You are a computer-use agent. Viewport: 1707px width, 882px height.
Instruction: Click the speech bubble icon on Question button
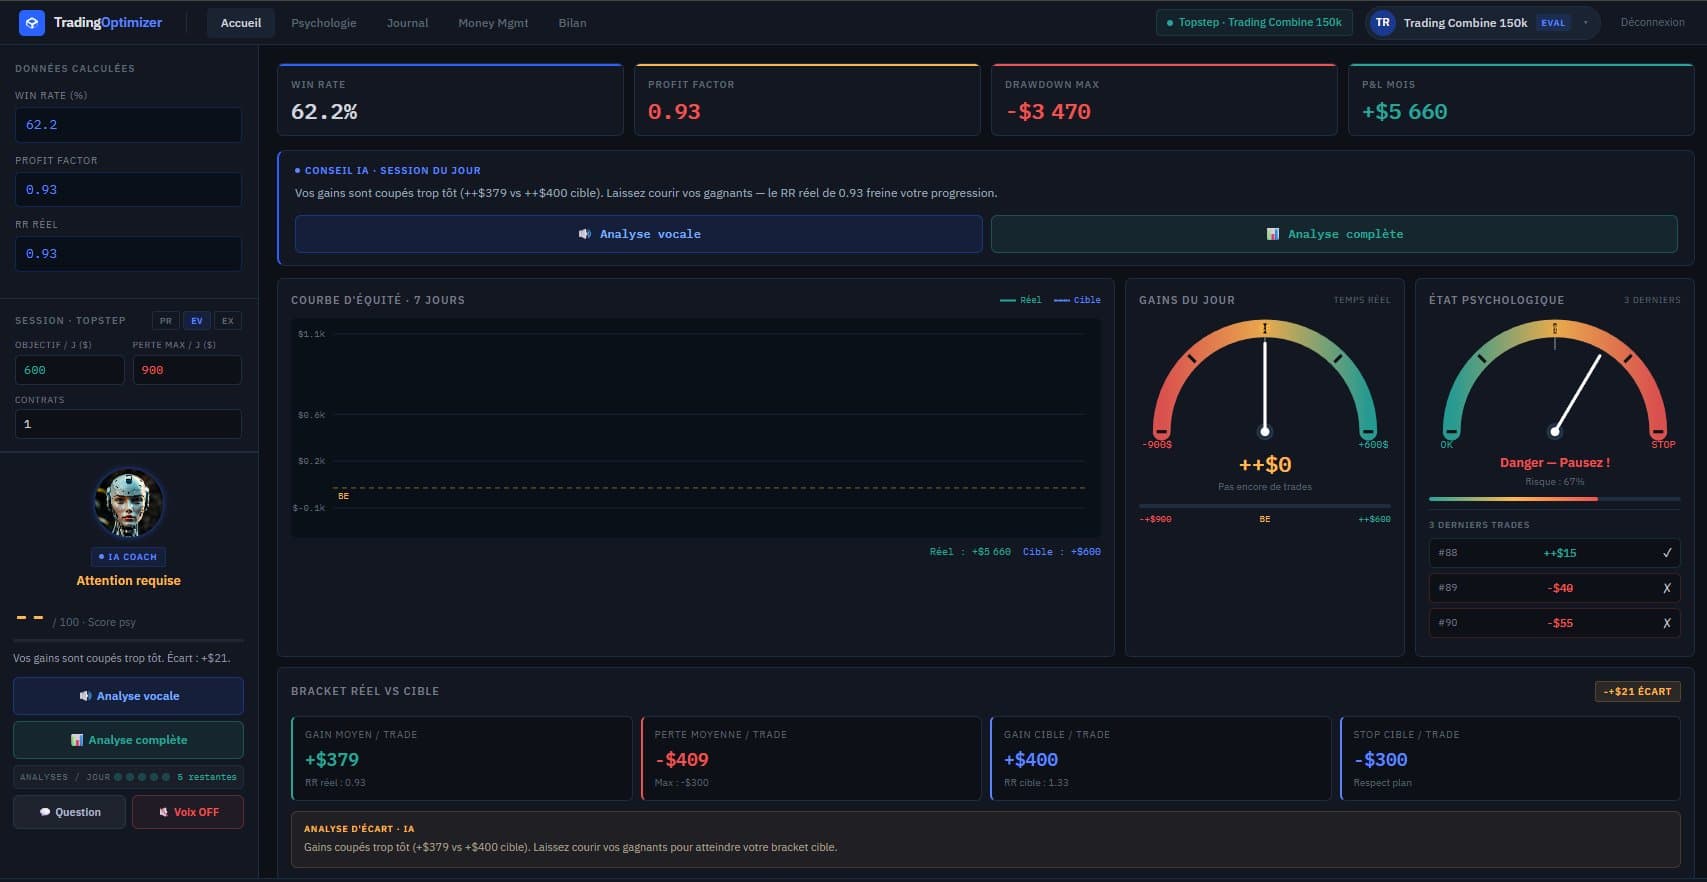(45, 812)
